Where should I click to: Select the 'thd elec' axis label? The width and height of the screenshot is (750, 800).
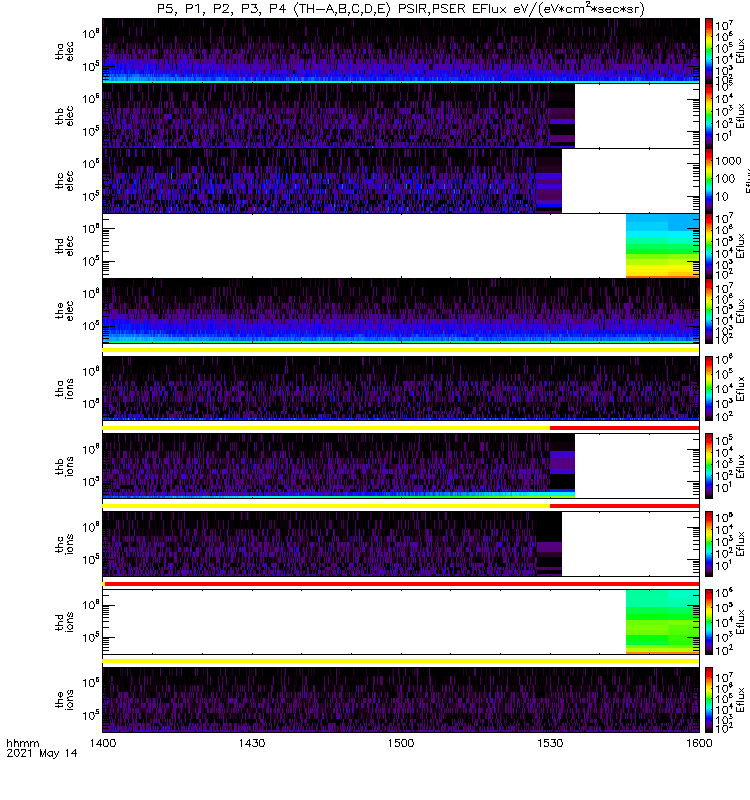[x=64, y=245]
